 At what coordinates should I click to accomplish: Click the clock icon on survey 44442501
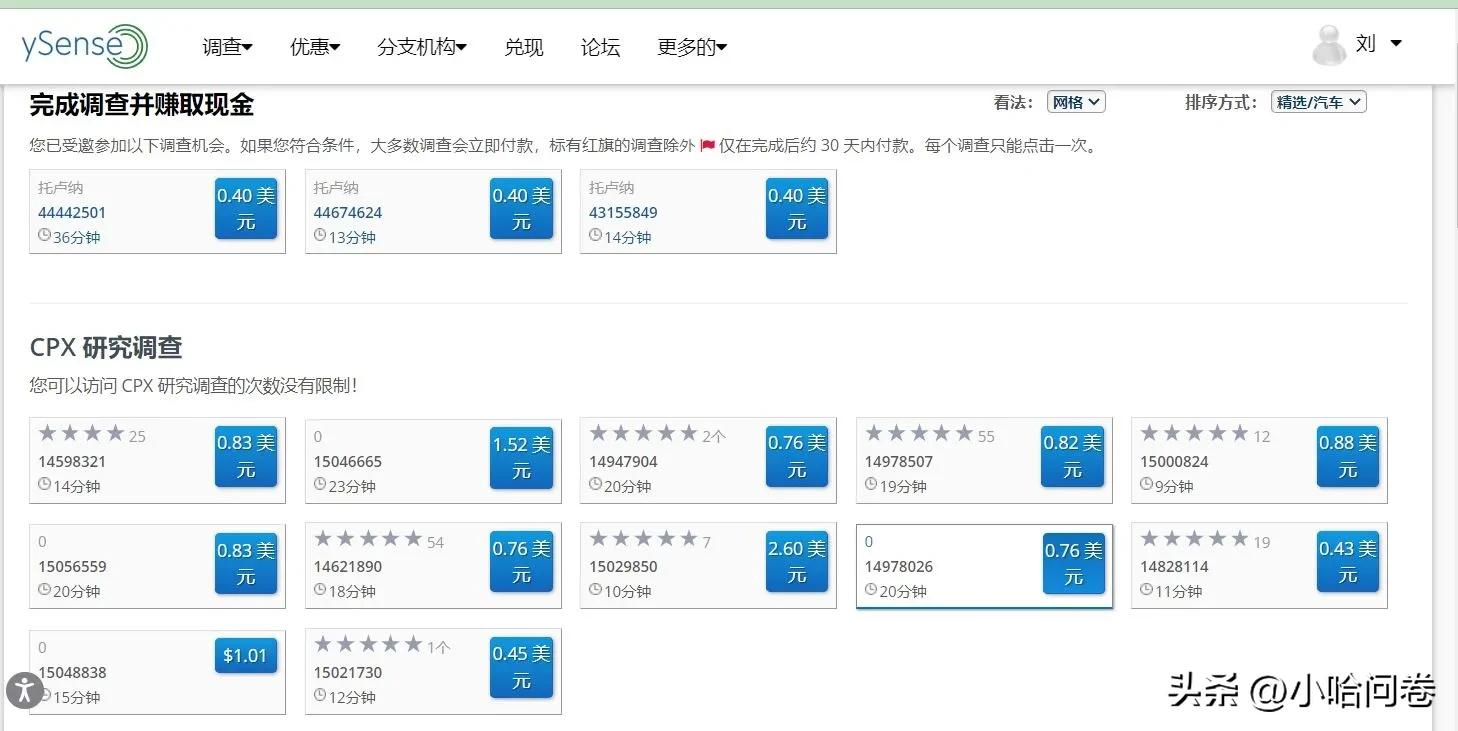point(43,236)
